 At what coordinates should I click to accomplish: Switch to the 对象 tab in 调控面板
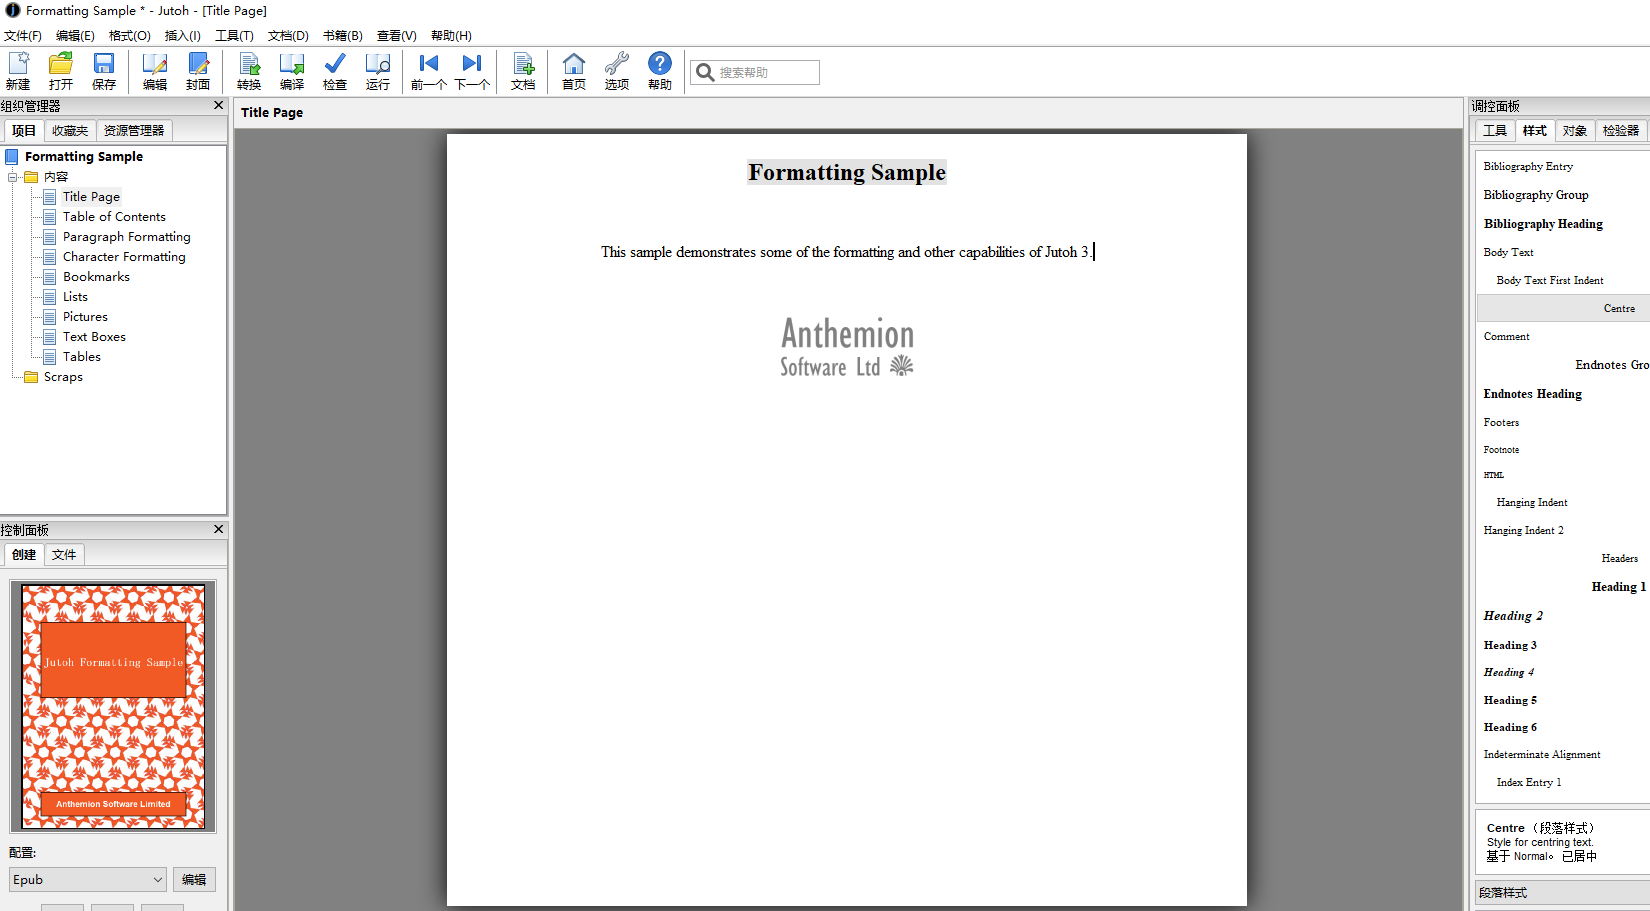(1575, 130)
